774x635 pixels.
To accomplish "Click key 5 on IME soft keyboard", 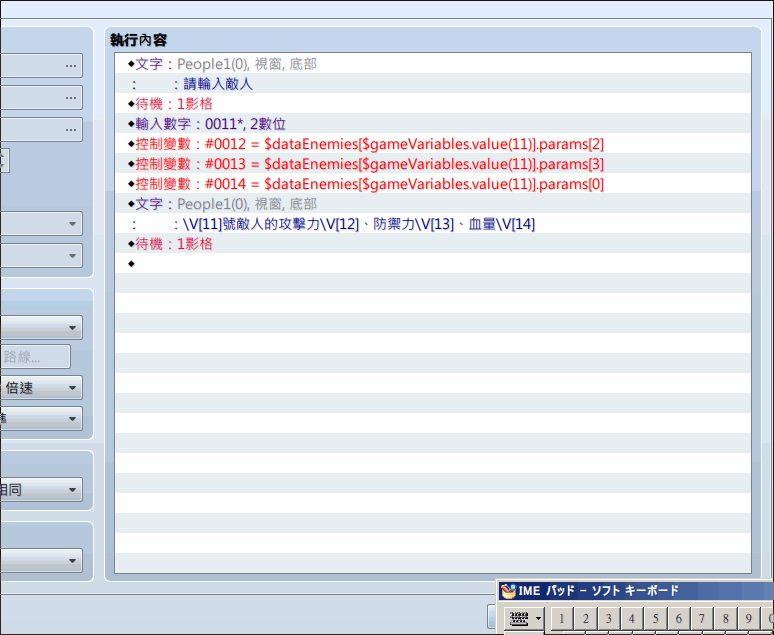I will click(x=656, y=618).
